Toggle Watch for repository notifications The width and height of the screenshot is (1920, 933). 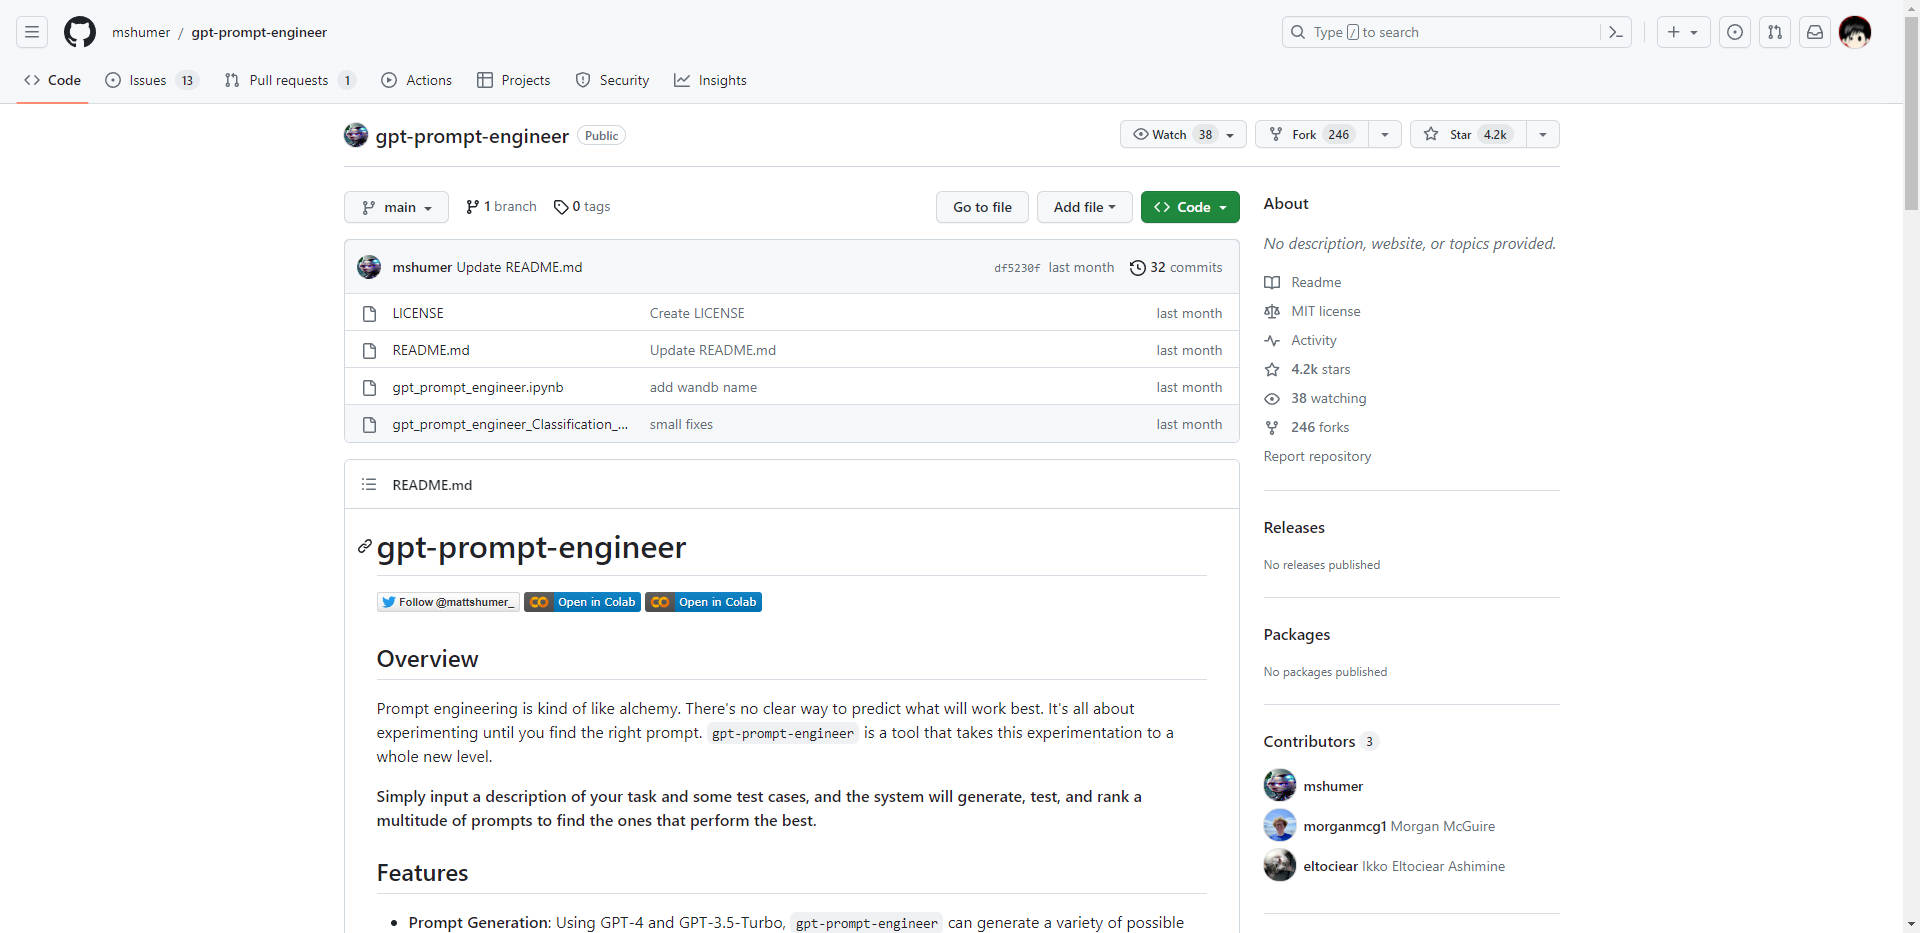tap(1172, 134)
